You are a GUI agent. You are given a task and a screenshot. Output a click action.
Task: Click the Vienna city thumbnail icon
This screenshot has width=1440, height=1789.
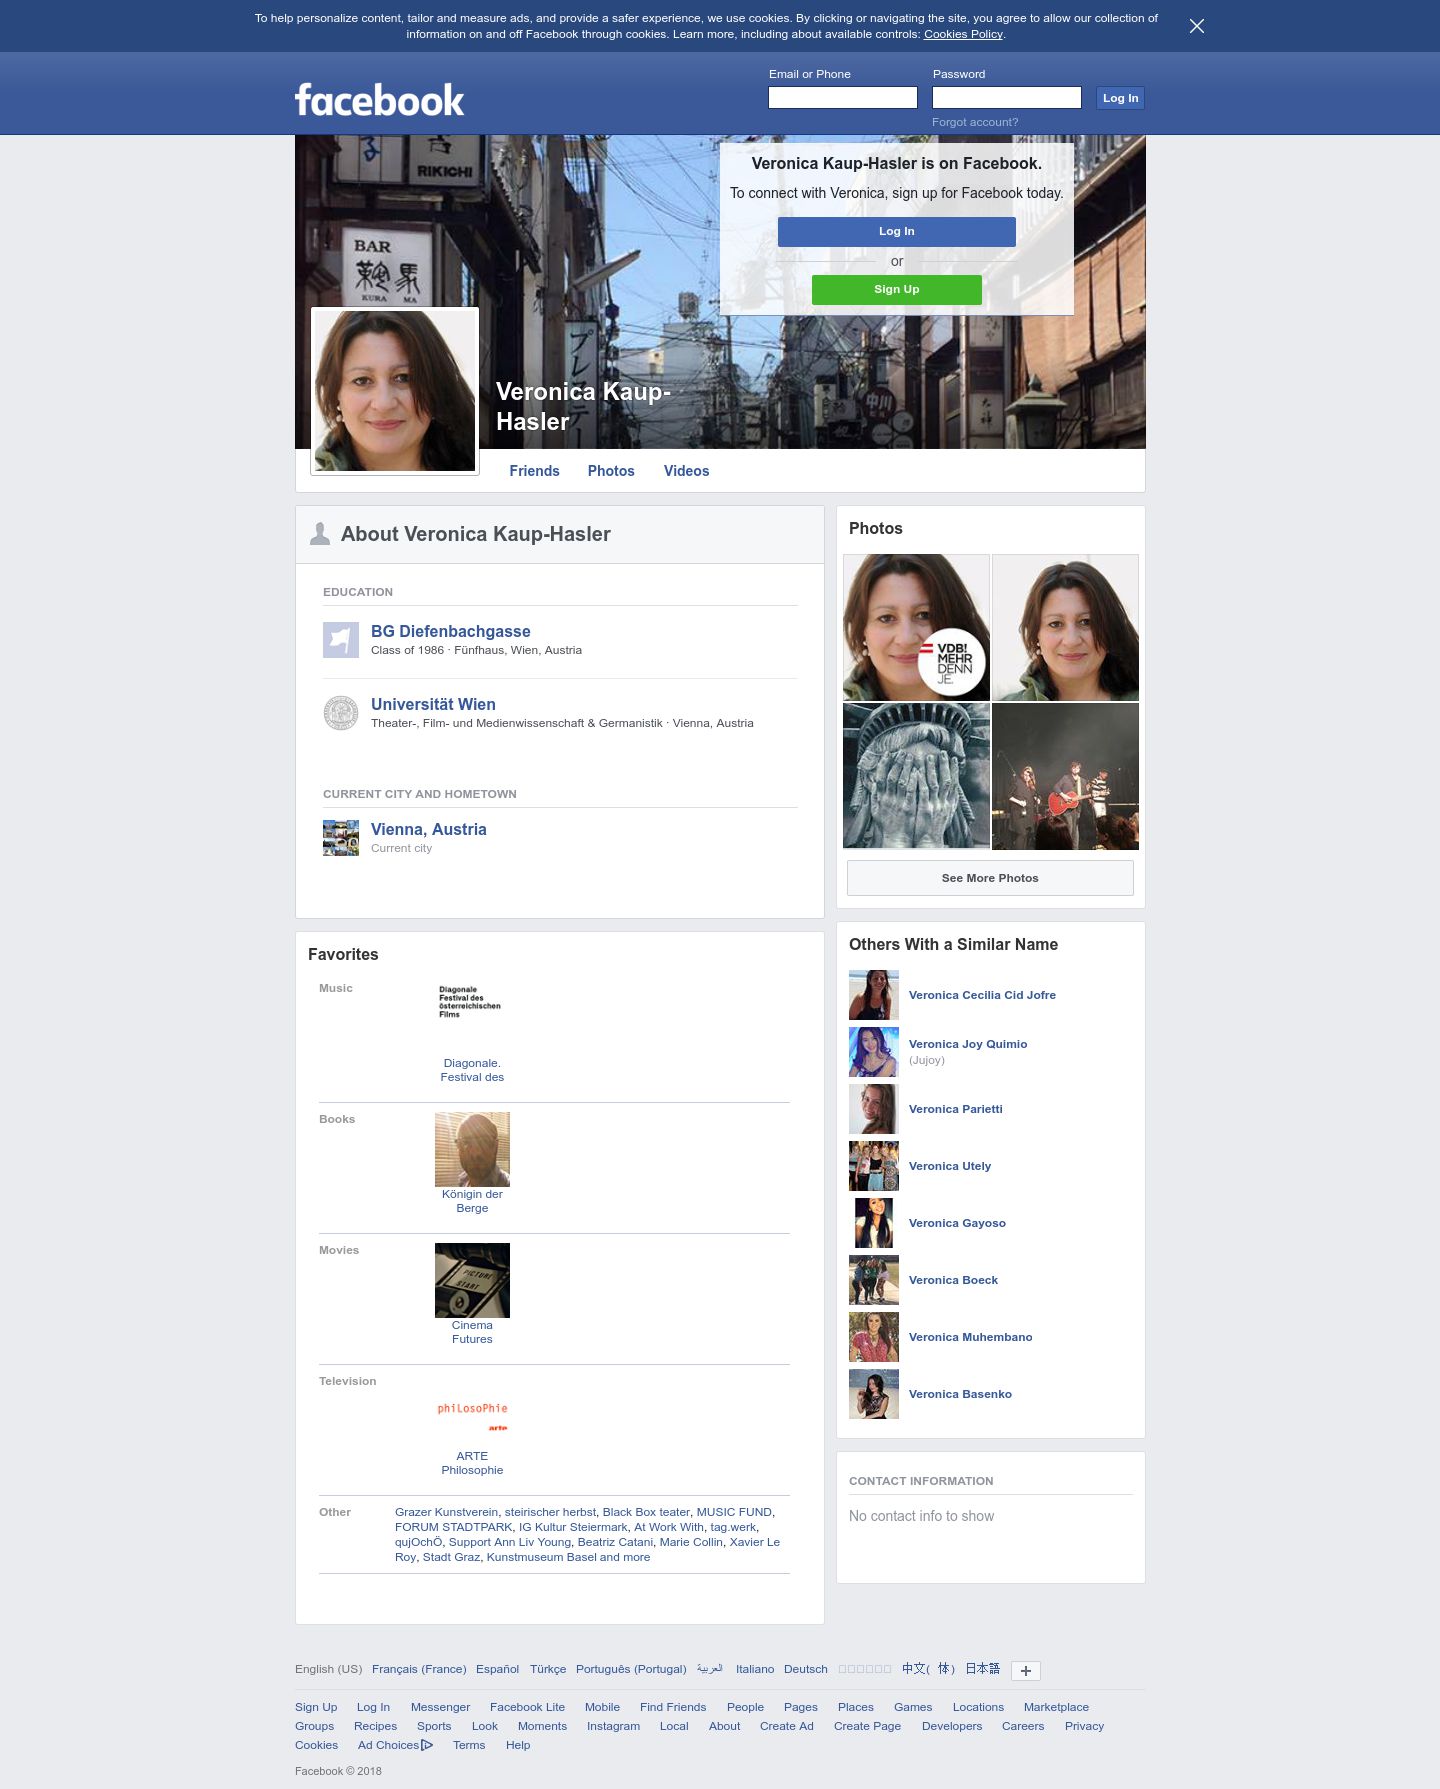pos(341,838)
